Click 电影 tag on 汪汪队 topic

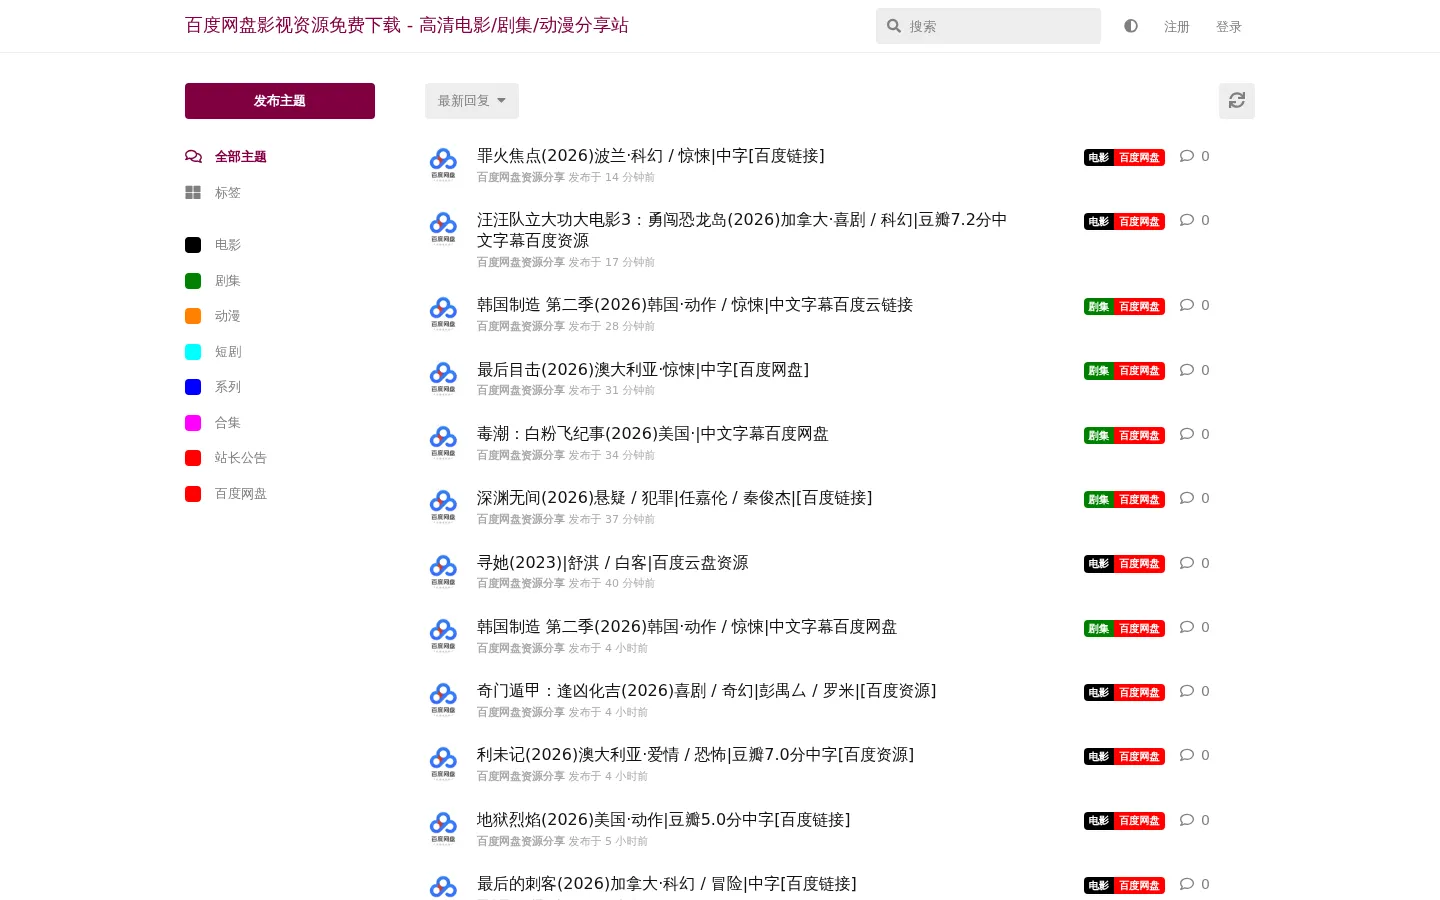(x=1098, y=221)
